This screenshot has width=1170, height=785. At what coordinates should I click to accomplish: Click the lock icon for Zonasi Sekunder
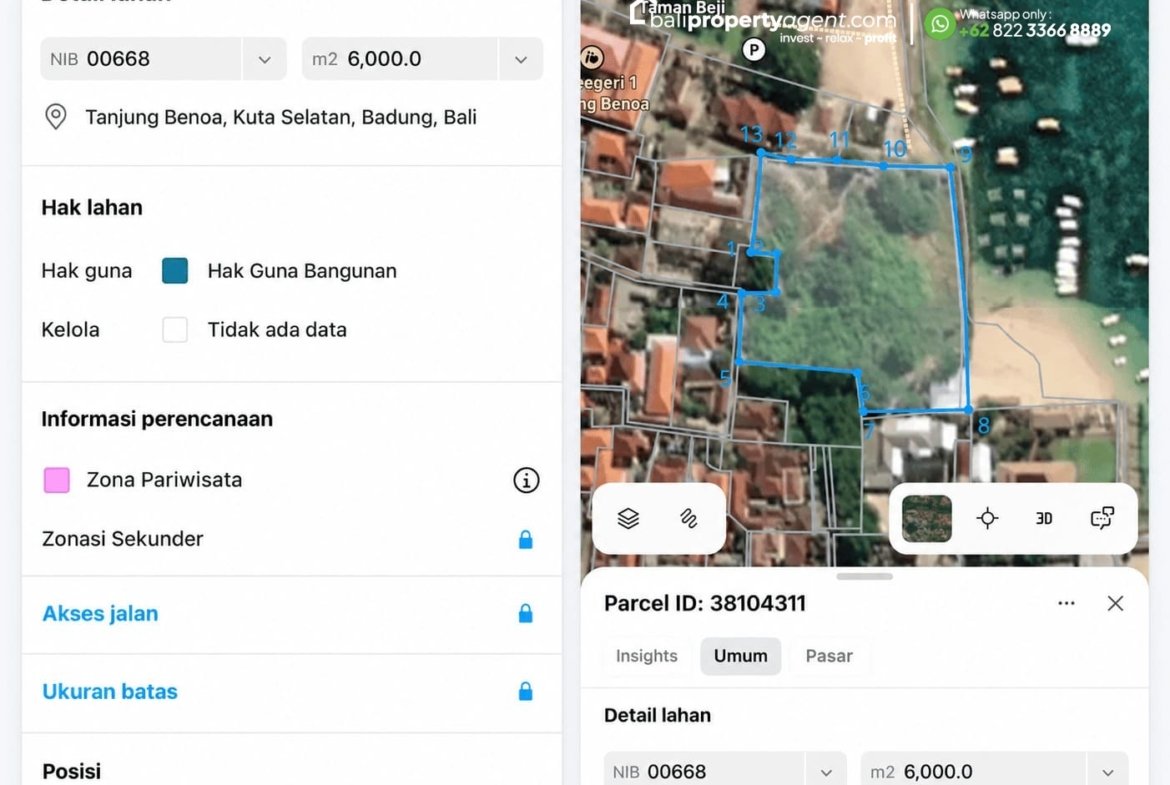526,540
